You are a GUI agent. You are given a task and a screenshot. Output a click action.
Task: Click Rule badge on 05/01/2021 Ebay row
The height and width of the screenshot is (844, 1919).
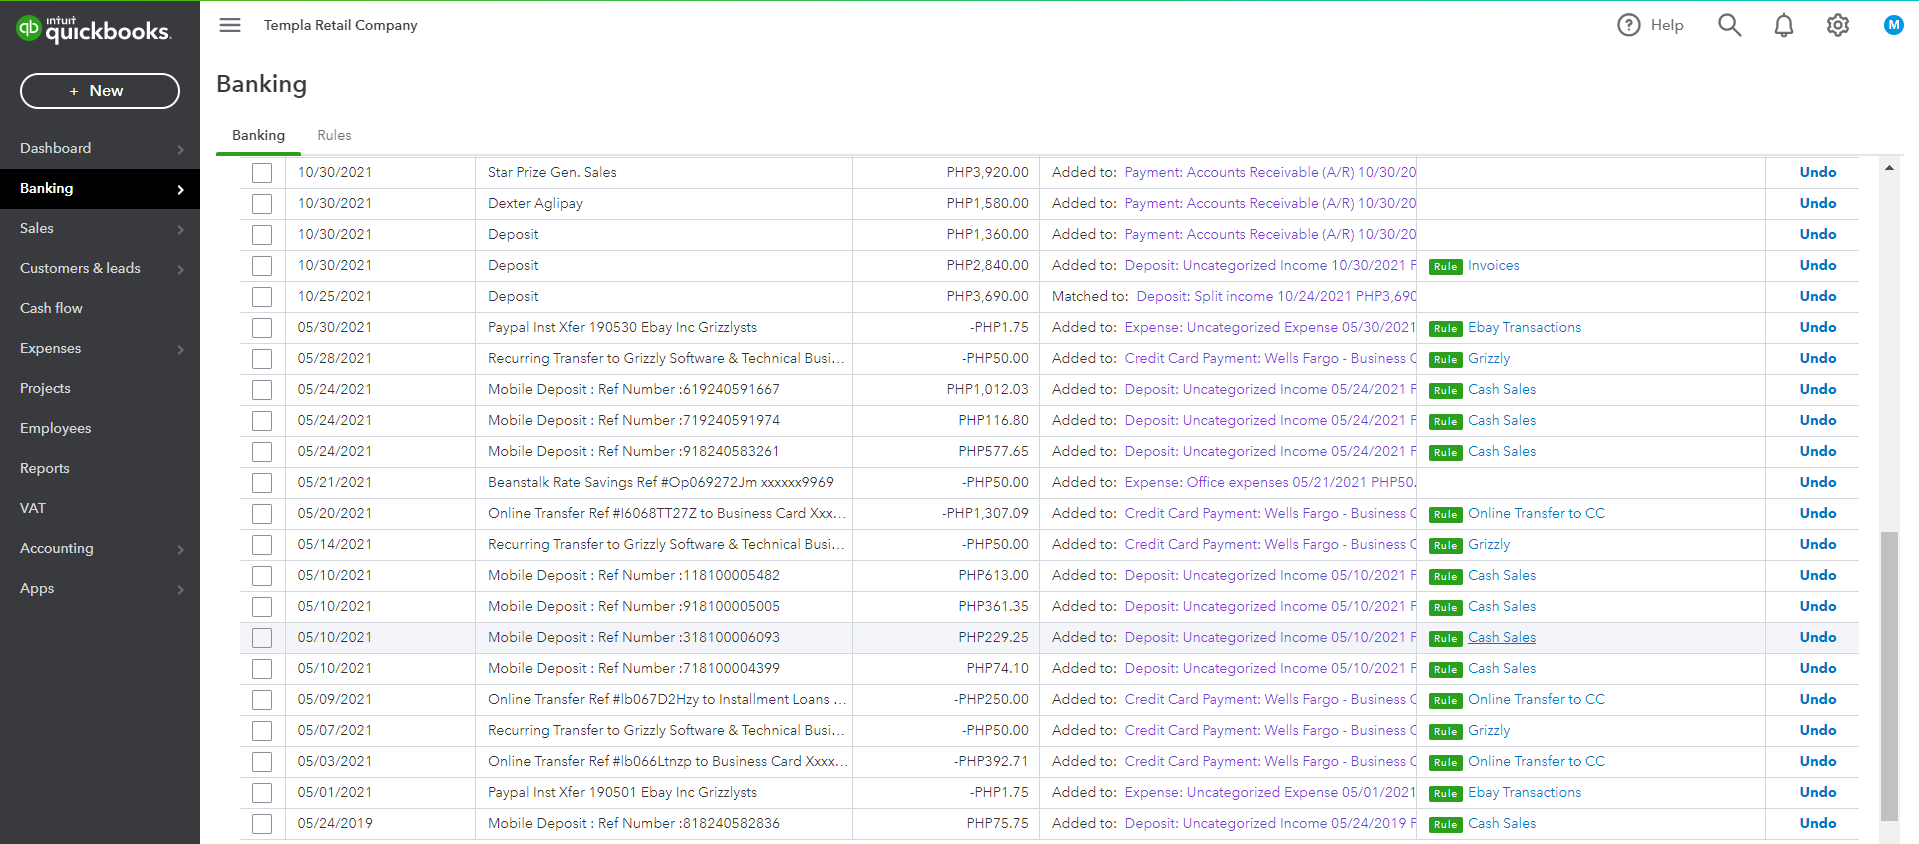click(x=1445, y=794)
